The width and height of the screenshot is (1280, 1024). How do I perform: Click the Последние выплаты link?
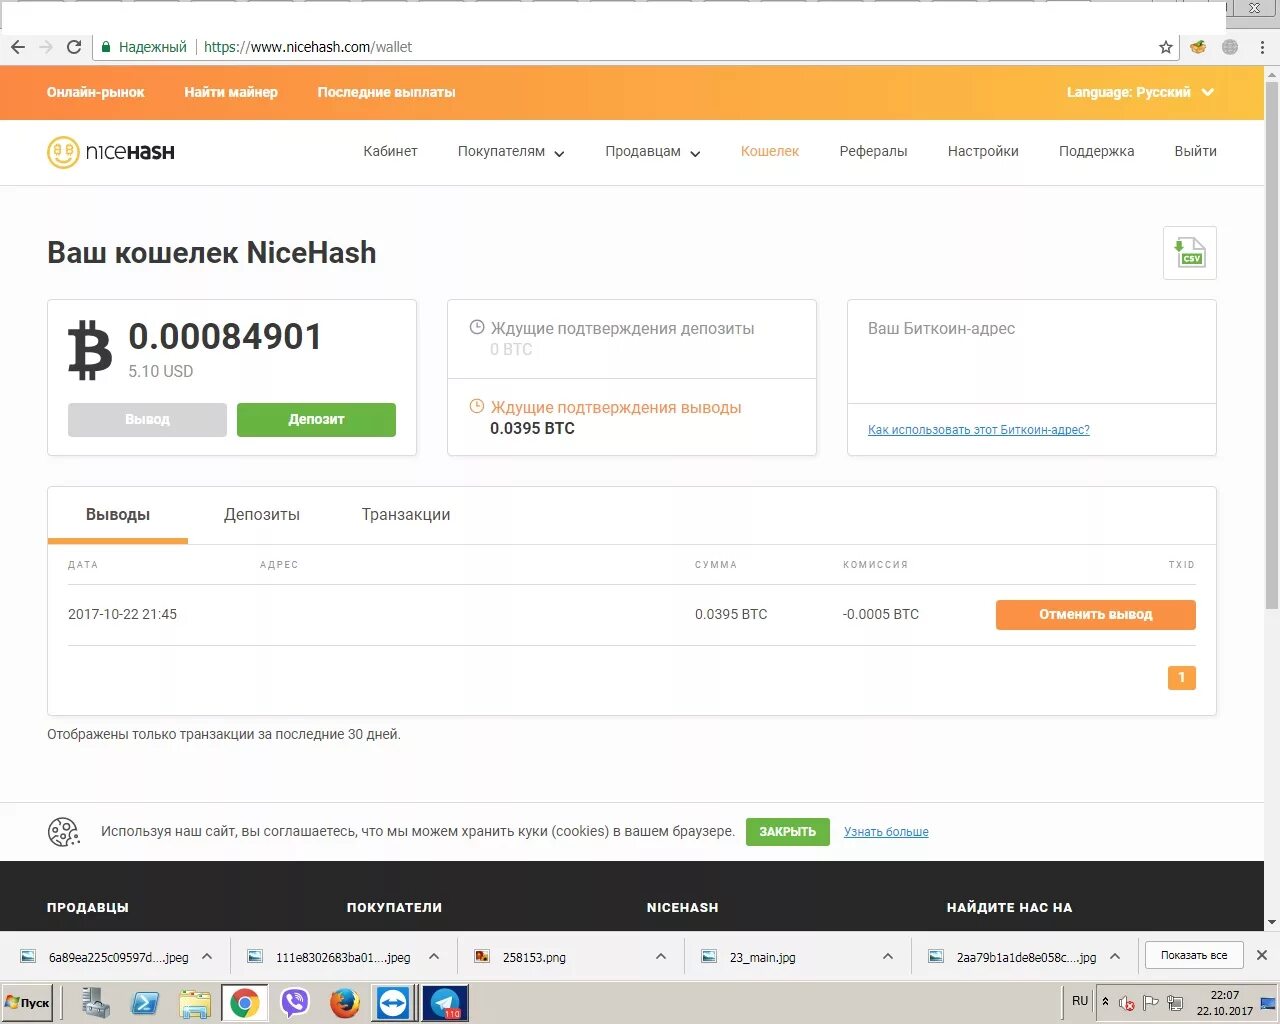[x=386, y=92]
